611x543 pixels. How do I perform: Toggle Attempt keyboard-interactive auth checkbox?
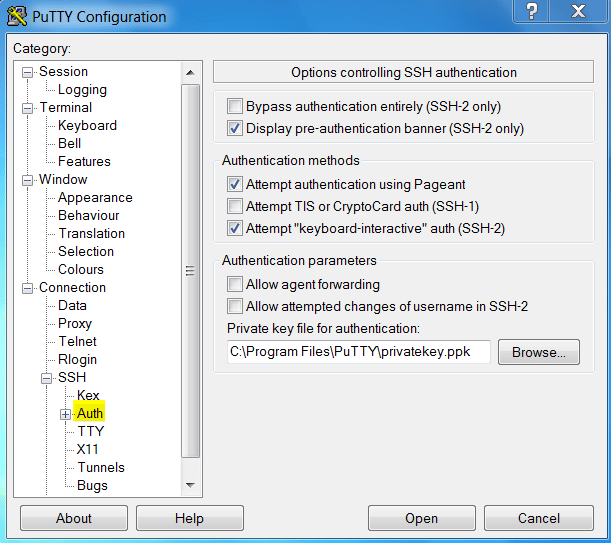click(235, 228)
